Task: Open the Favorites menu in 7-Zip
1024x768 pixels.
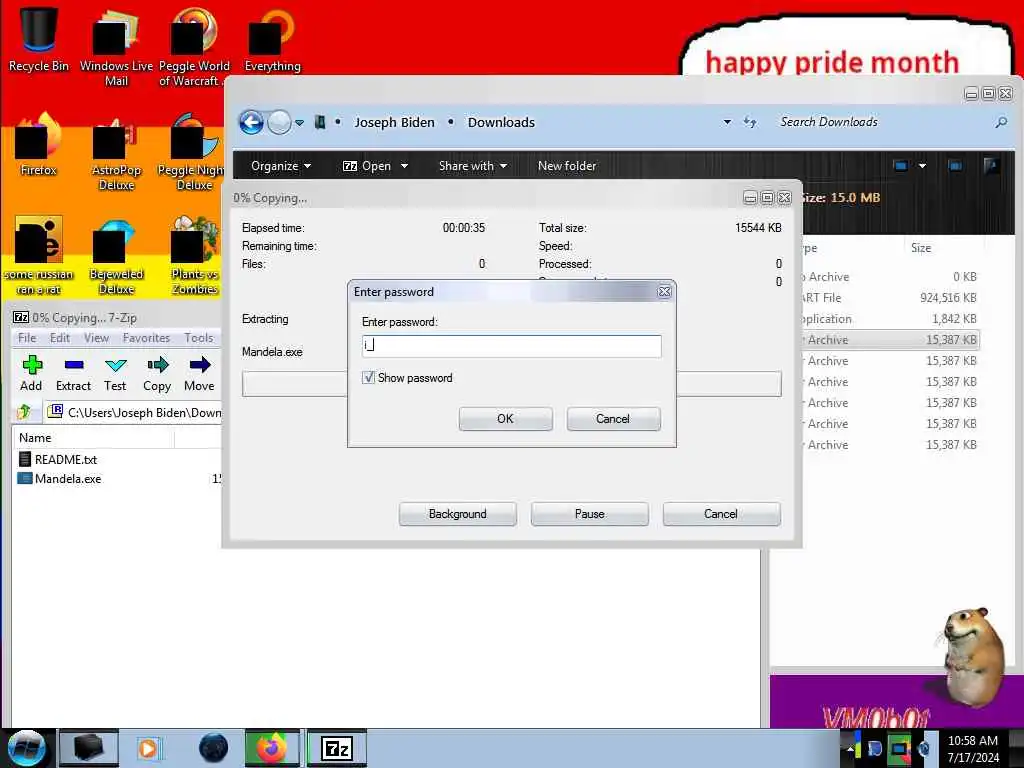Action: point(146,338)
